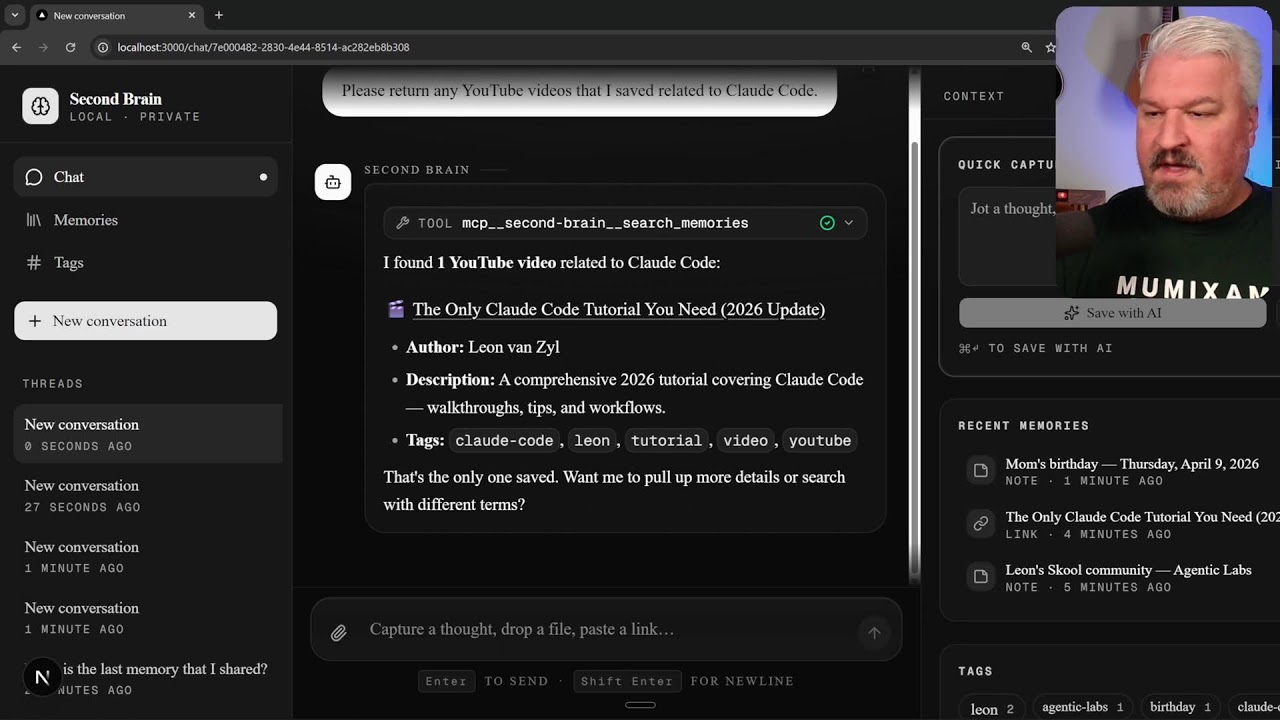This screenshot has height=720, width=1280.
Task: Click the Tags hash icon
Action: pyautogui.click(x=34, y=263)
